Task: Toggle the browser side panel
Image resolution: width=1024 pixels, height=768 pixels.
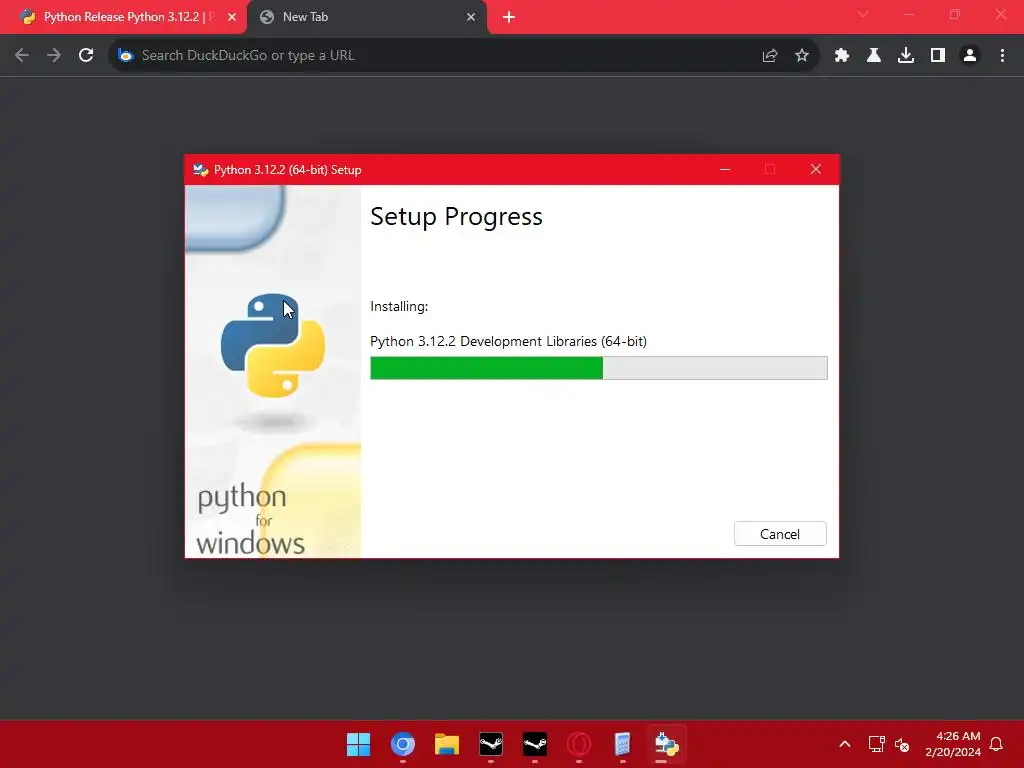Action: [x=938, y=56]
